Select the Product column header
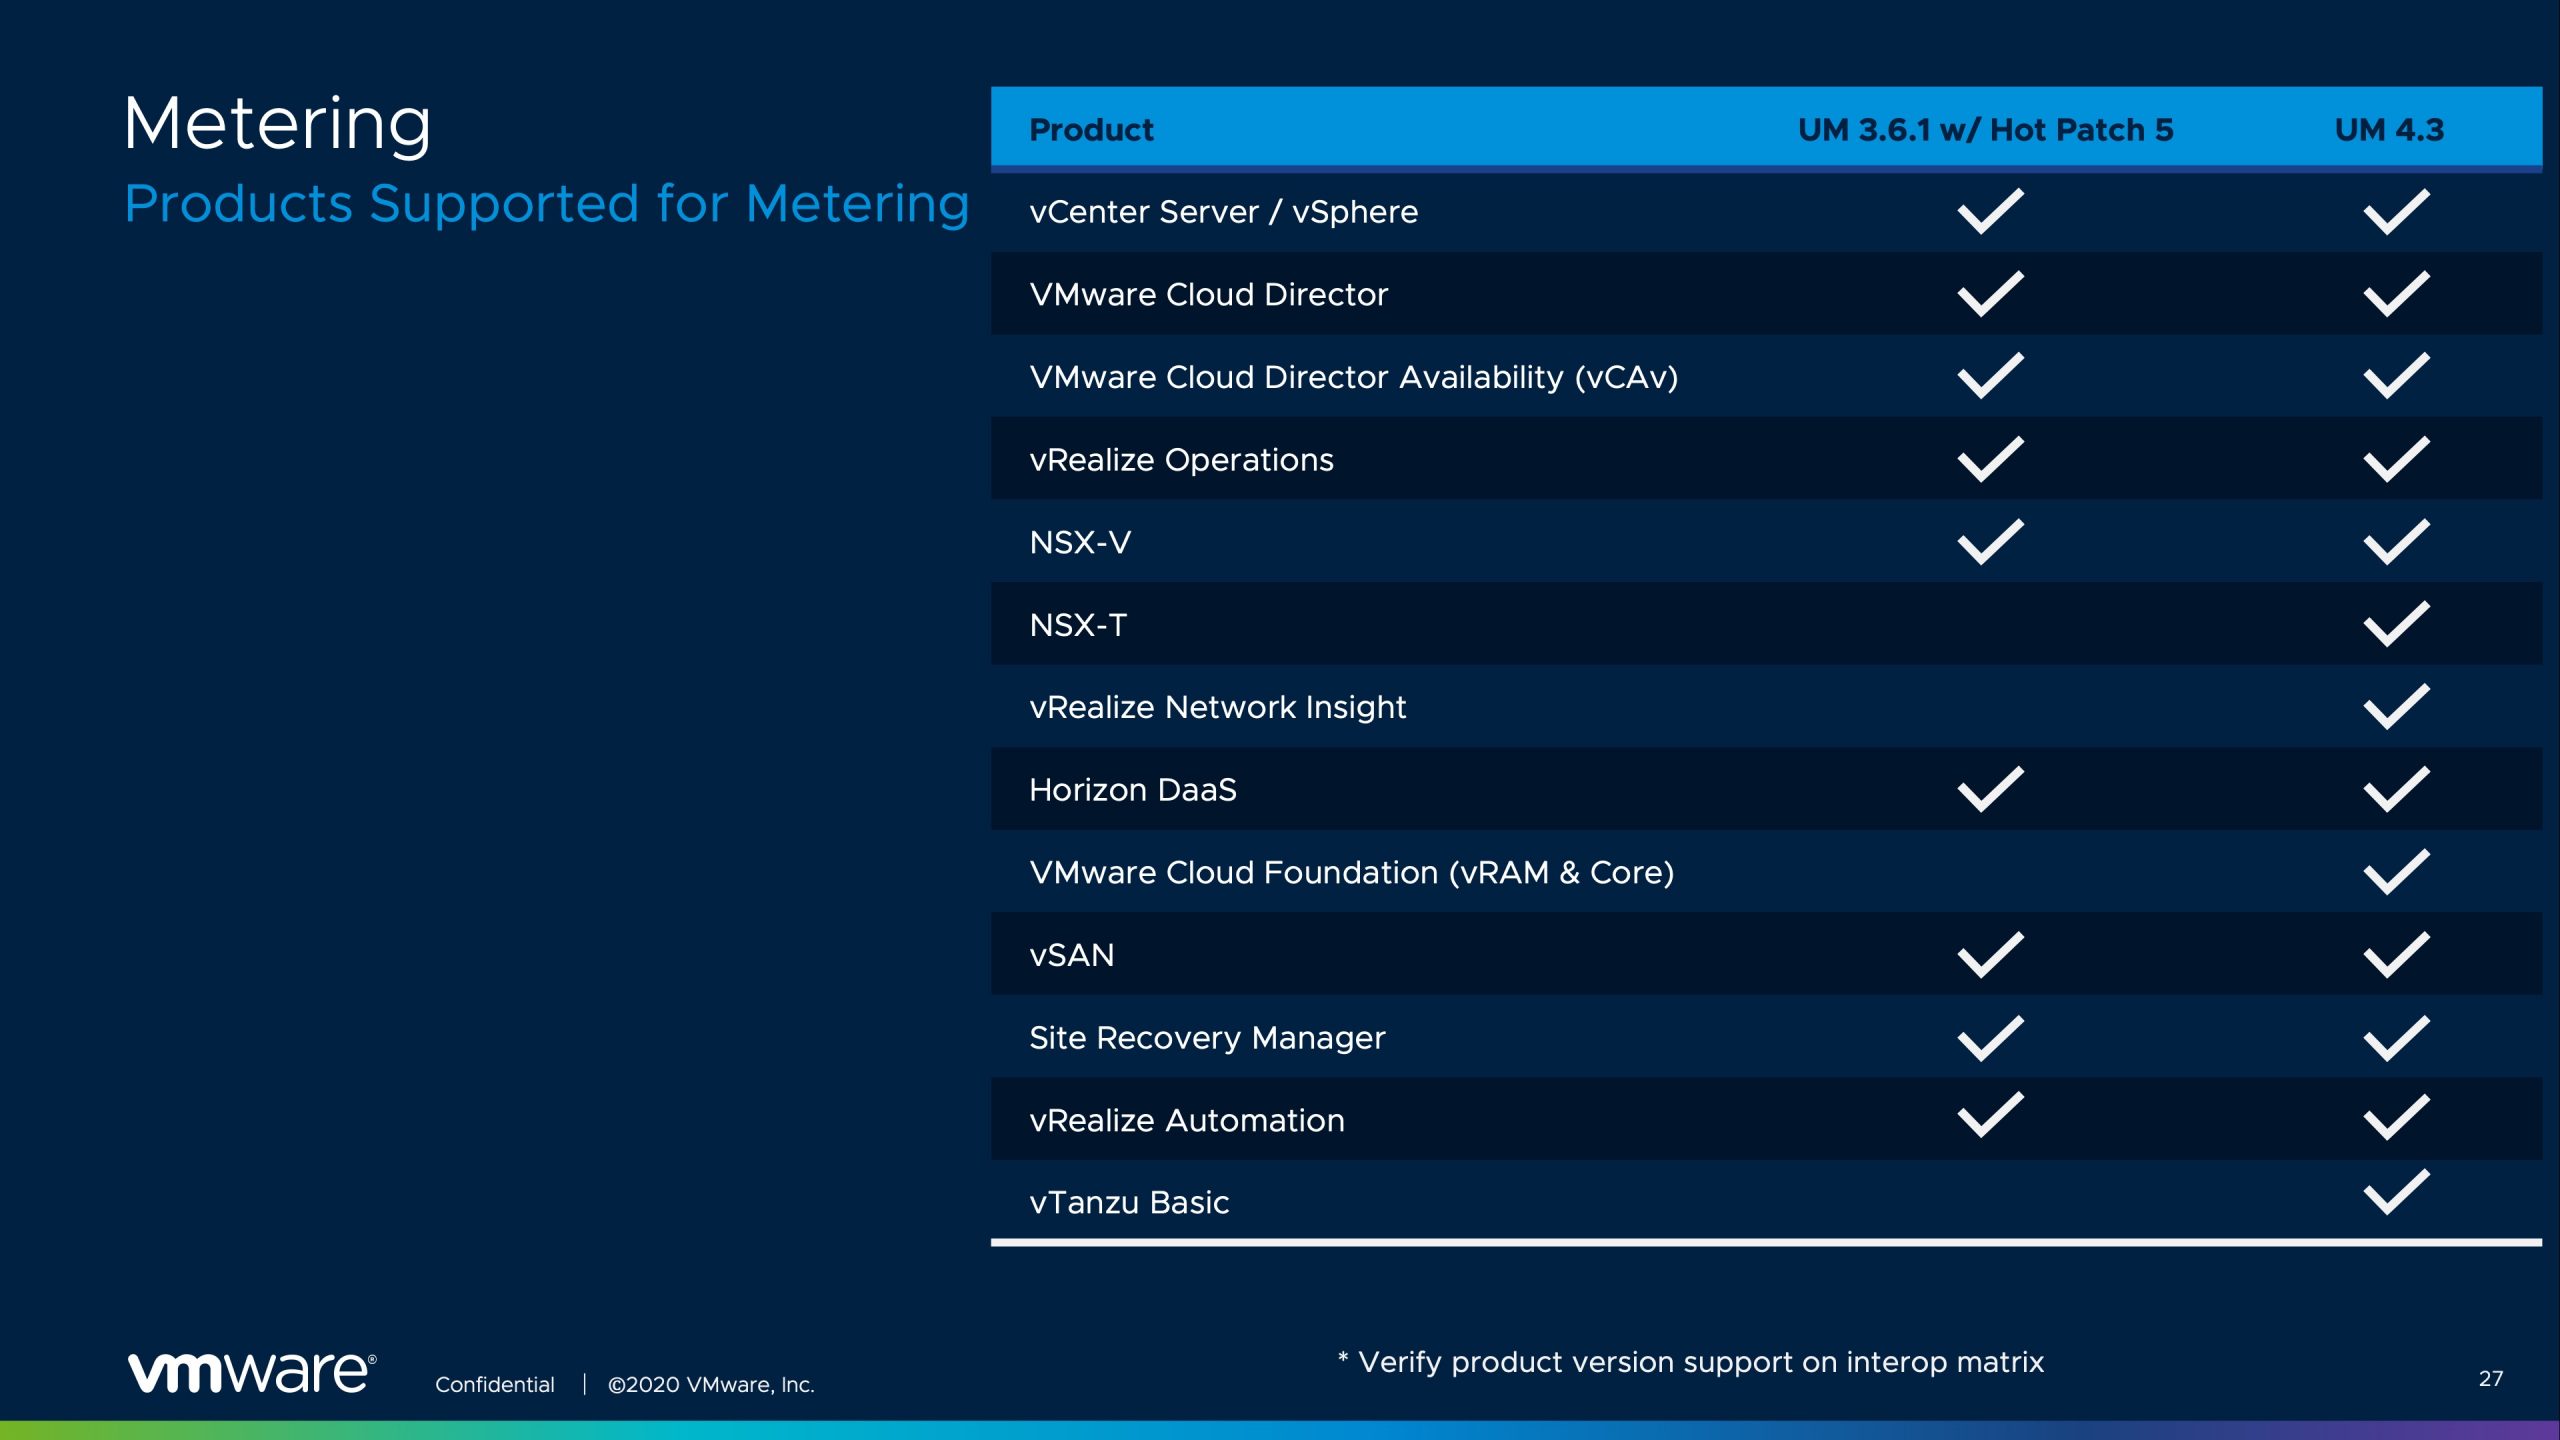Image resolution: width=2560 pixels, height=1440 pixels. (1091, 130)
